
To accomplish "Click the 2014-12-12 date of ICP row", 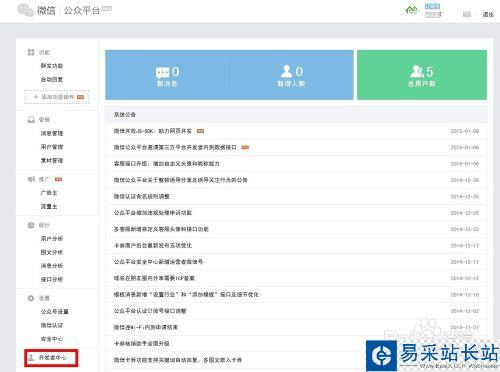I will (x=465, y=278).
